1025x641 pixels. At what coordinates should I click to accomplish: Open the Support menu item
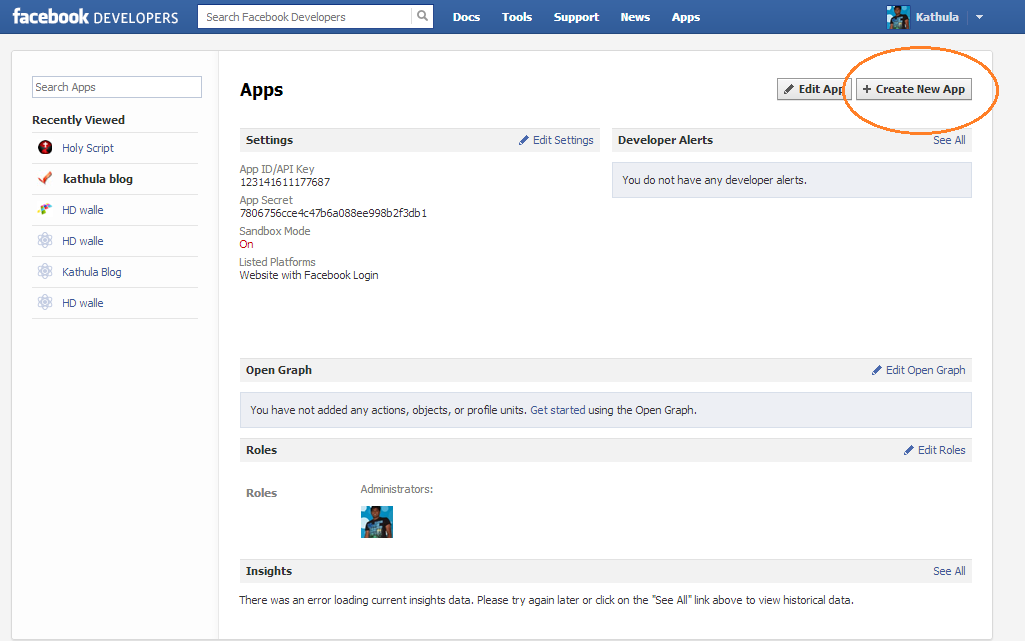point(576,17)
